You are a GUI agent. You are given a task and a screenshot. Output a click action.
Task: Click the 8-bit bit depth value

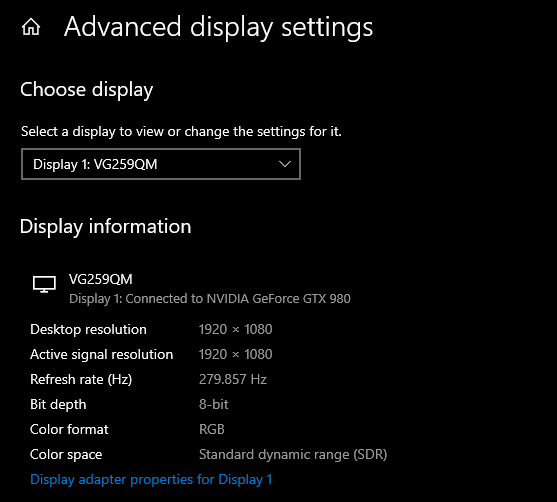point(213,404)
